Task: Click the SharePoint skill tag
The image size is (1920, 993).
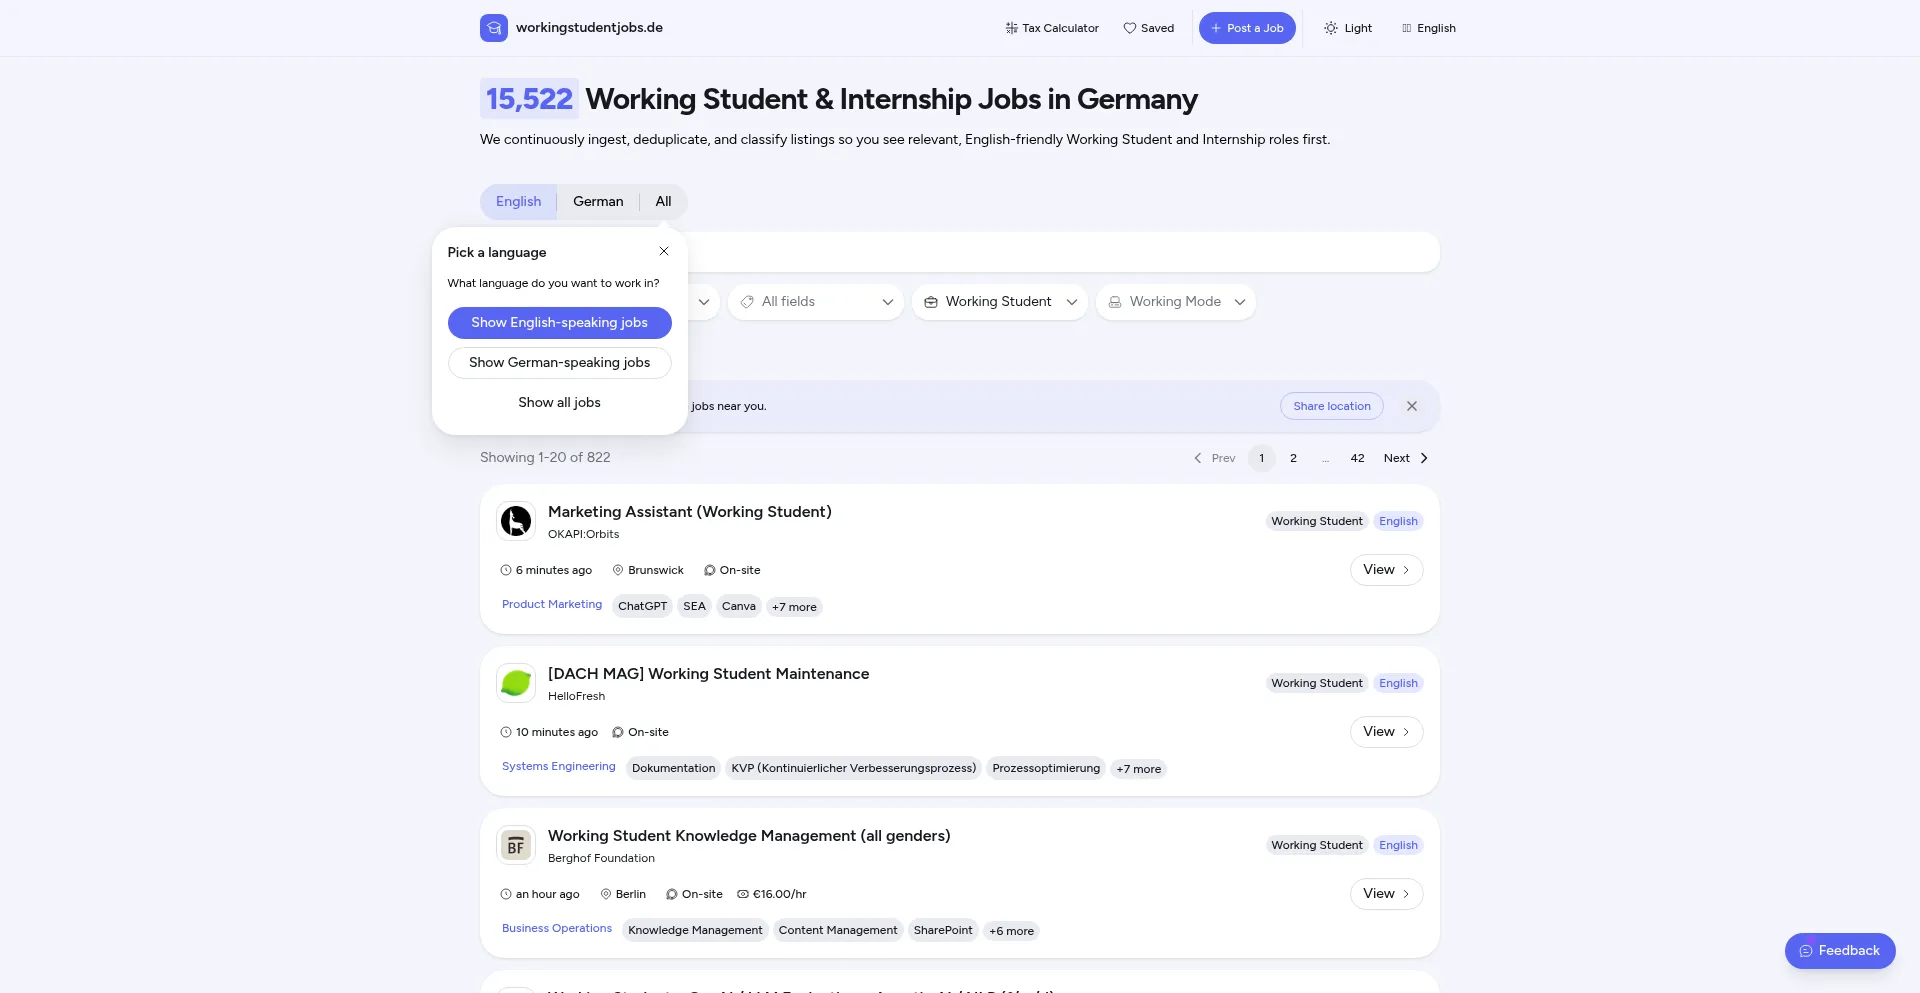Action: pyautogui.click(x=943, y=931)
